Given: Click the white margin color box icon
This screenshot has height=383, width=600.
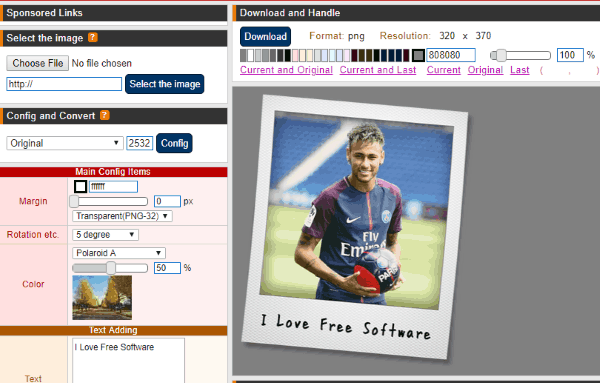Looking at the screenshot, I should coord(80,186).
